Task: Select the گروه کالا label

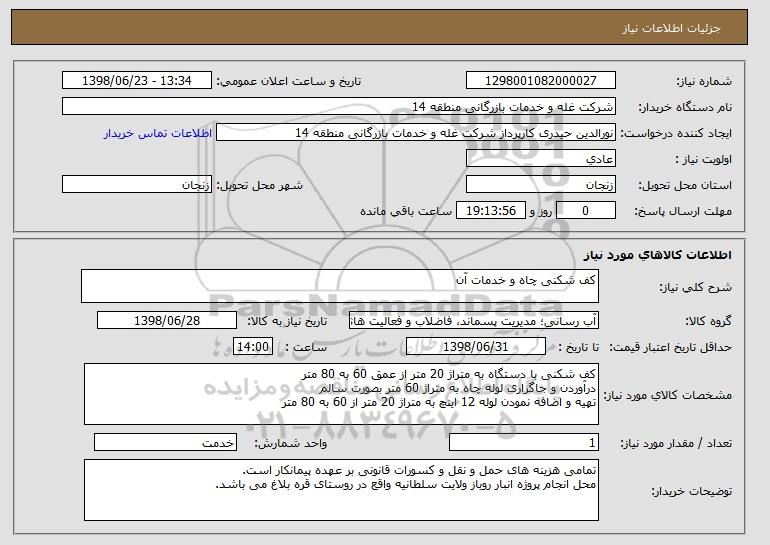Action: [709, 321]
